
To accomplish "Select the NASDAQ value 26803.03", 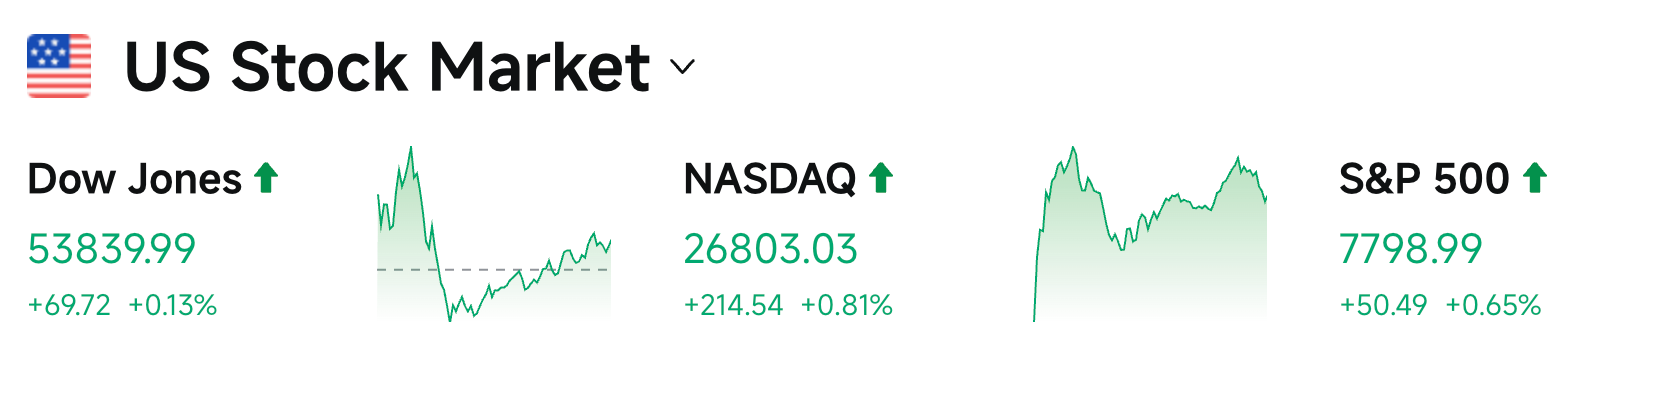I will tap(771, 249).
